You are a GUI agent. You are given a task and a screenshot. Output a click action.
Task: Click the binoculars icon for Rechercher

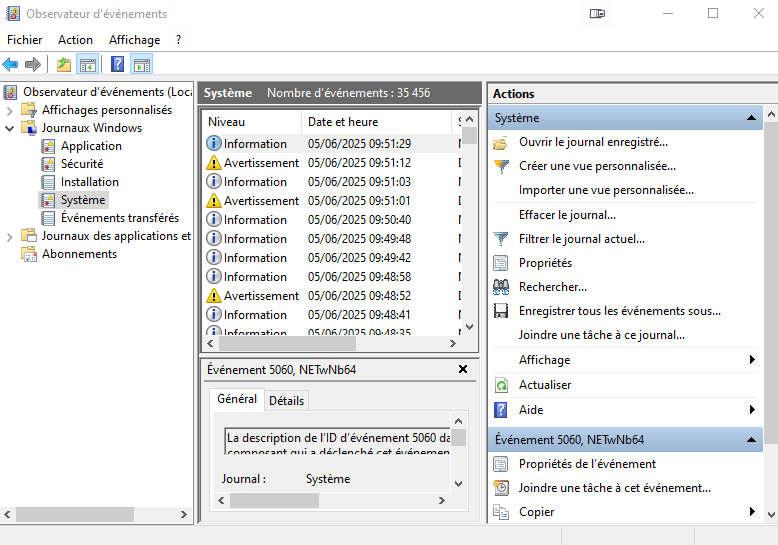click(501, 287)
